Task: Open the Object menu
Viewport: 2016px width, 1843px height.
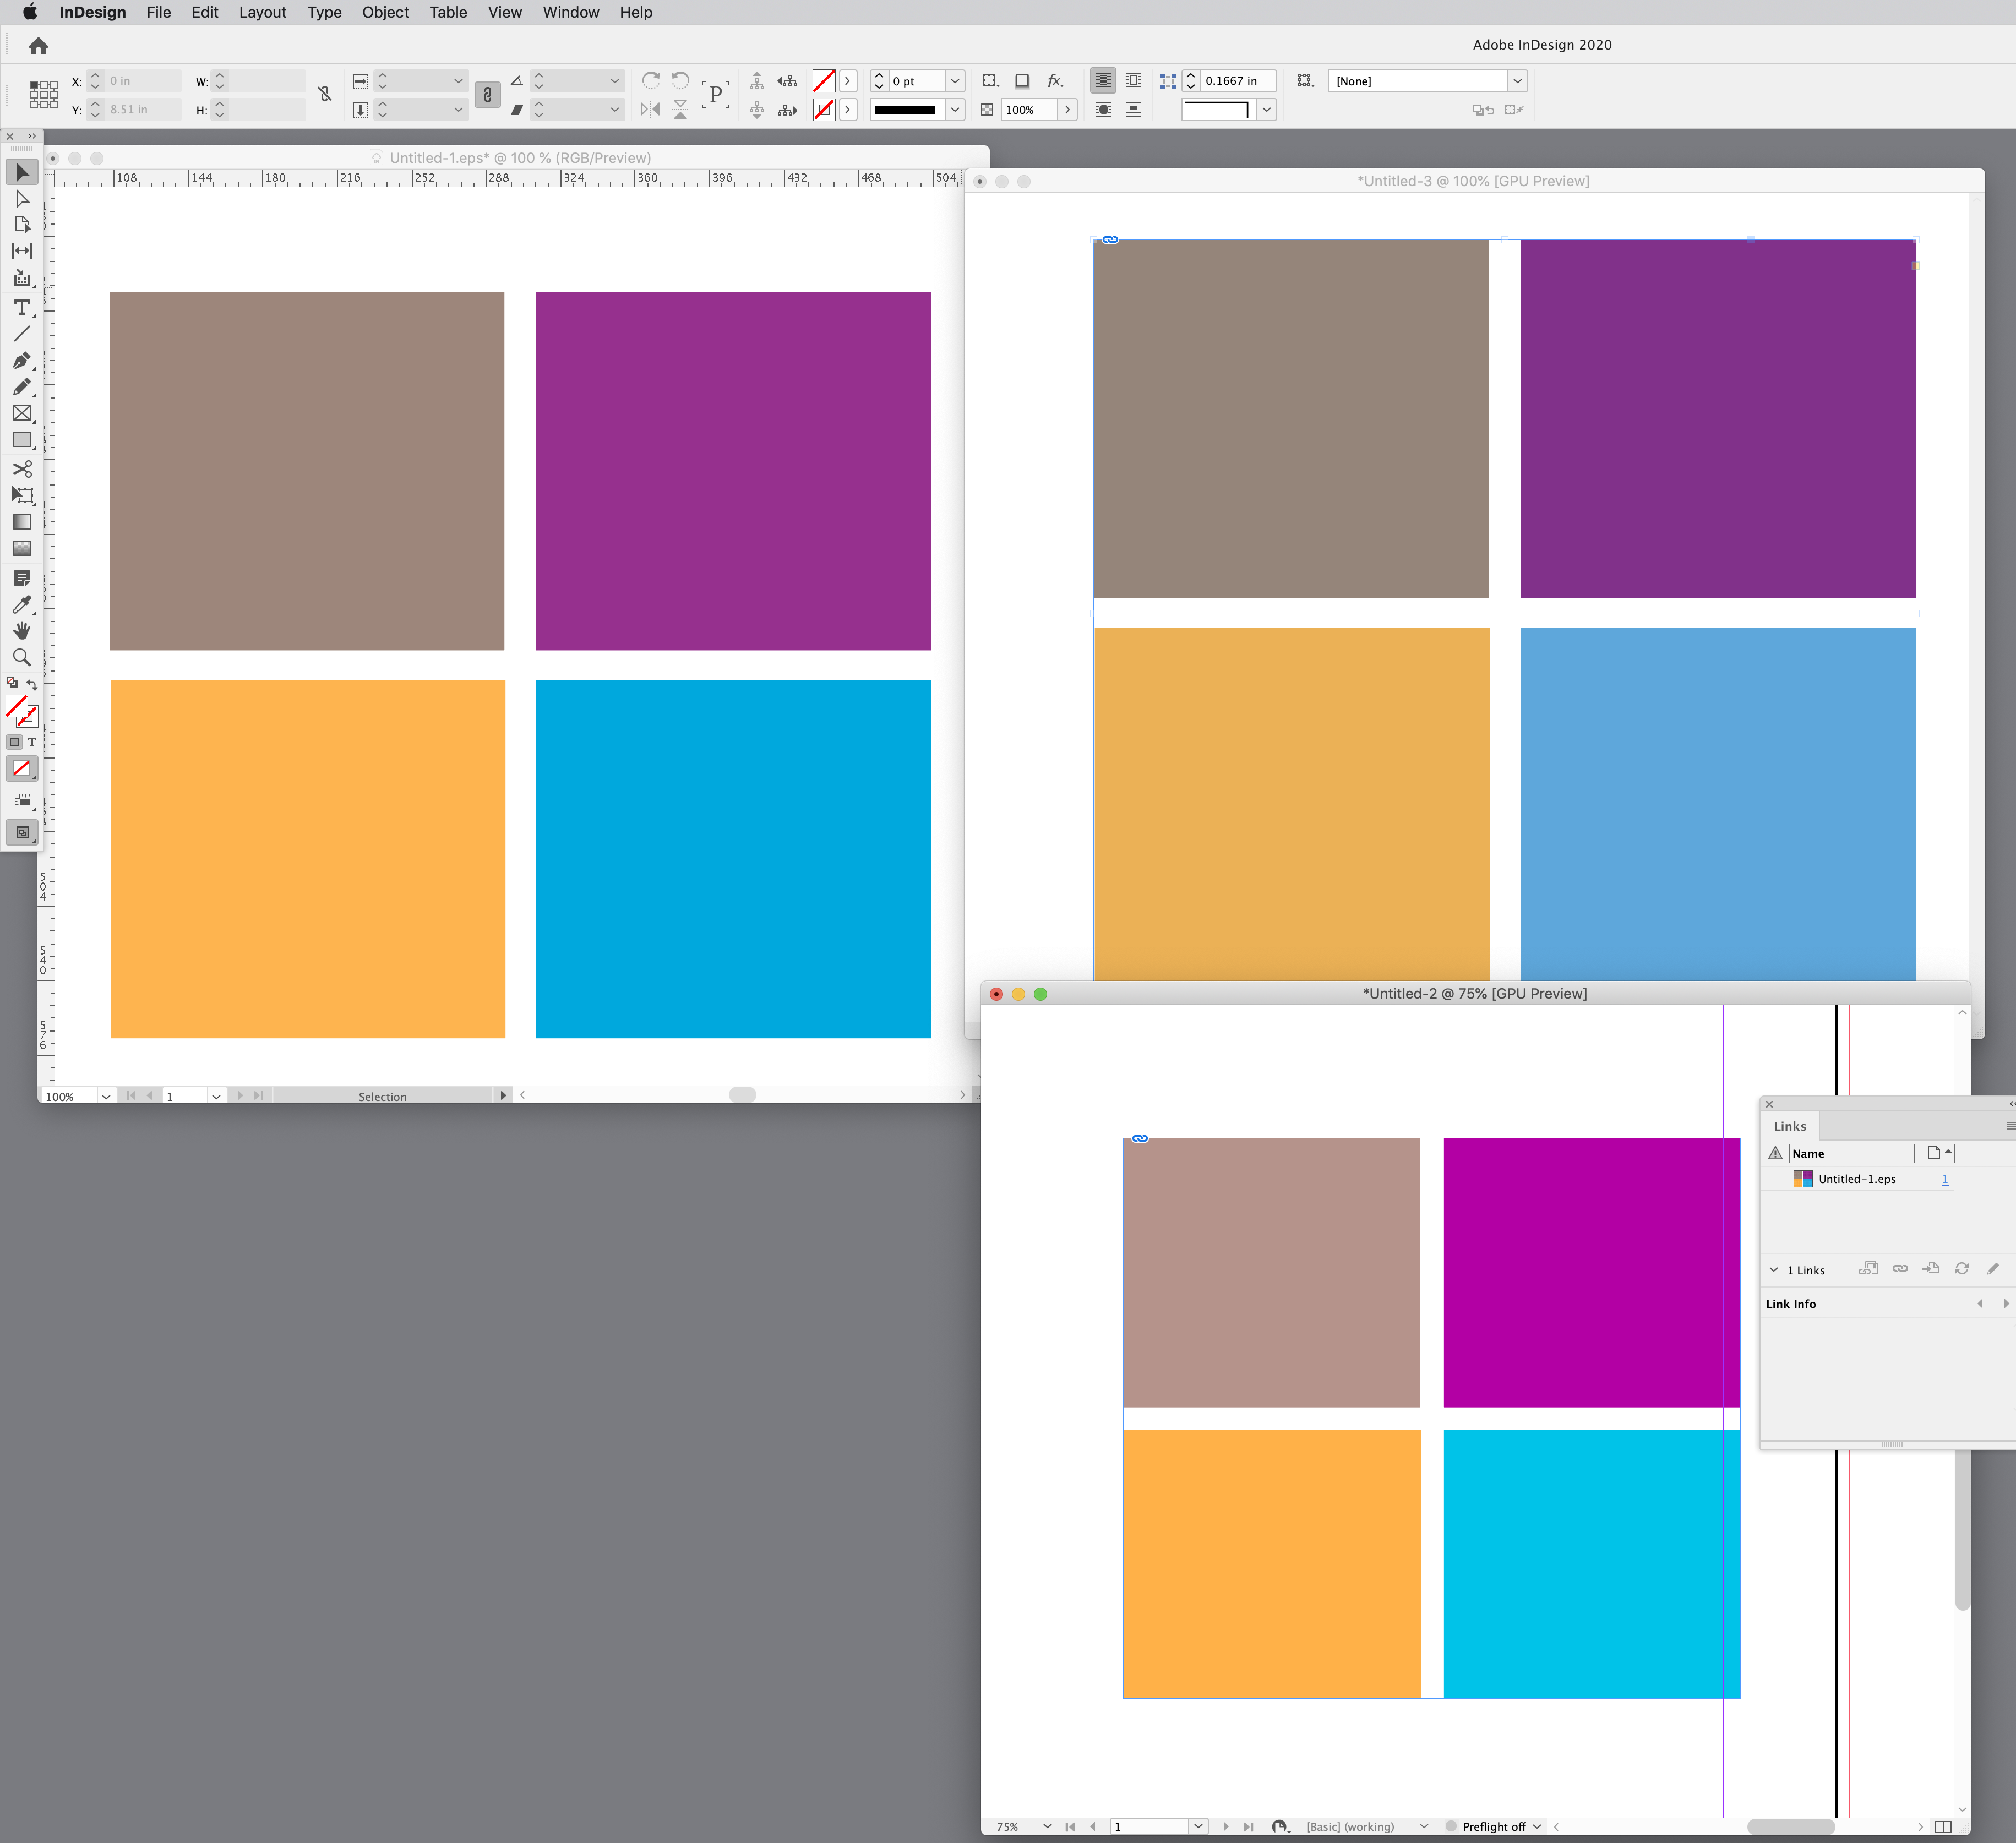Action: [386, 12]
